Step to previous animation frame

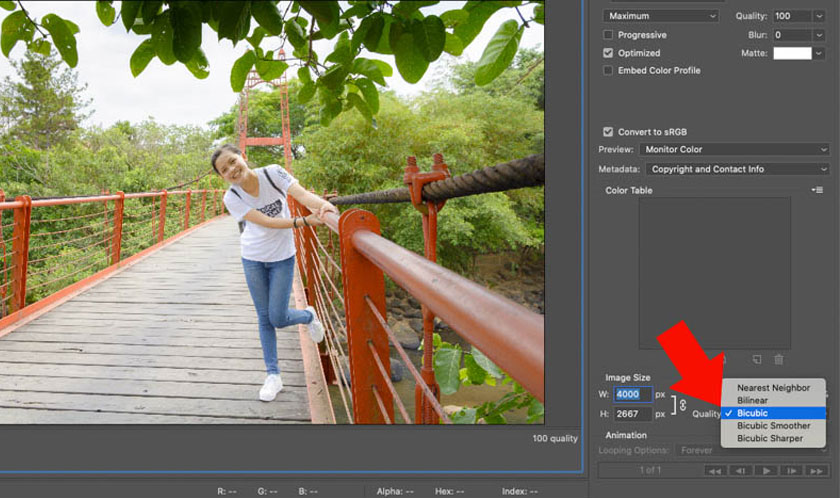click(x=741, y=470)
